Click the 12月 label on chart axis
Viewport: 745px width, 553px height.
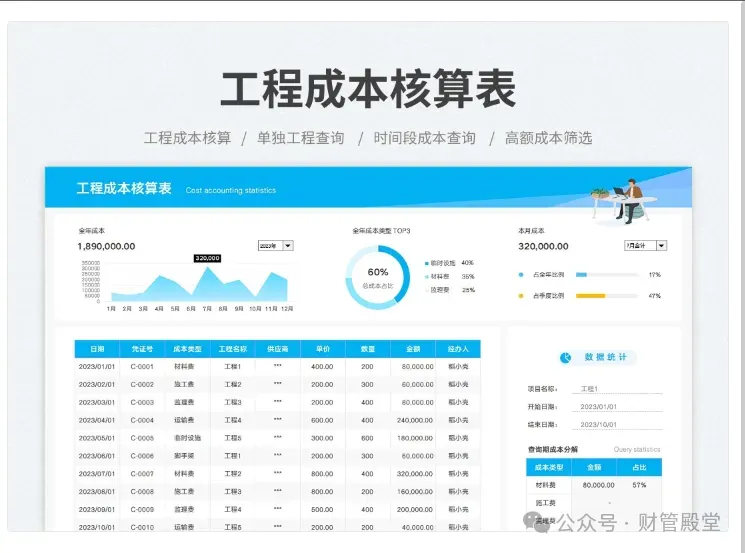click(287, 309)
